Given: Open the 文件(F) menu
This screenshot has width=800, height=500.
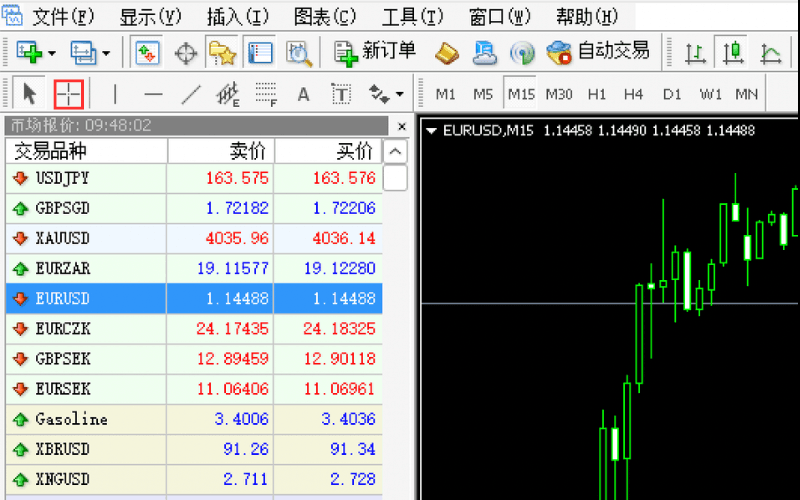Looking at the screenshot, I should coord(63,17).
